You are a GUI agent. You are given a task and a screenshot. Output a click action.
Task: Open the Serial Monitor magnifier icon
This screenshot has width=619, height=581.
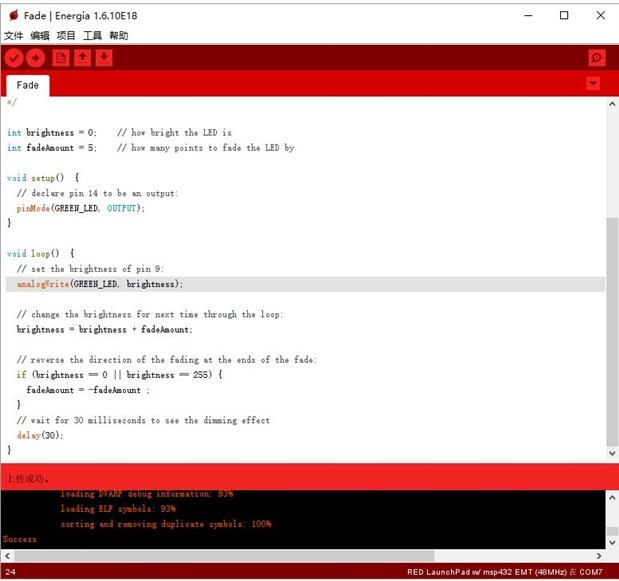tap(596, 58)
